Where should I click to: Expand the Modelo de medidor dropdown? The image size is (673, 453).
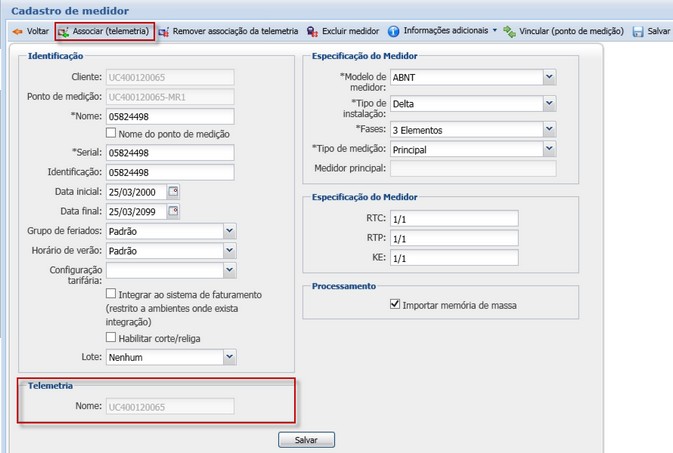[x=549, y=76]
